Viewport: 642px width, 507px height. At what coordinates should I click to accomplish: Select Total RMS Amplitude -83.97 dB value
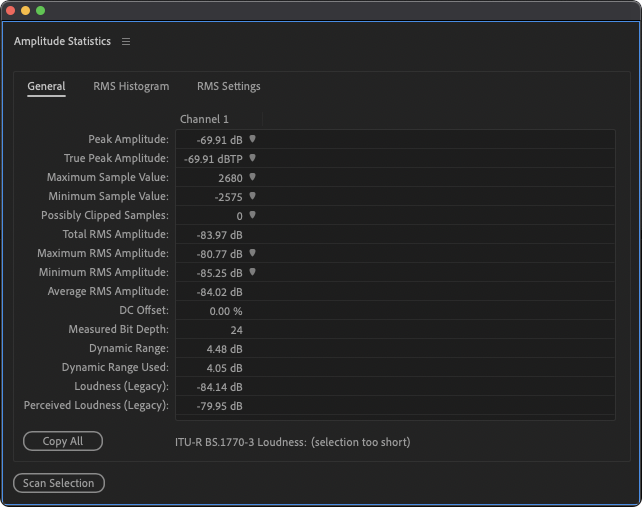219,235
